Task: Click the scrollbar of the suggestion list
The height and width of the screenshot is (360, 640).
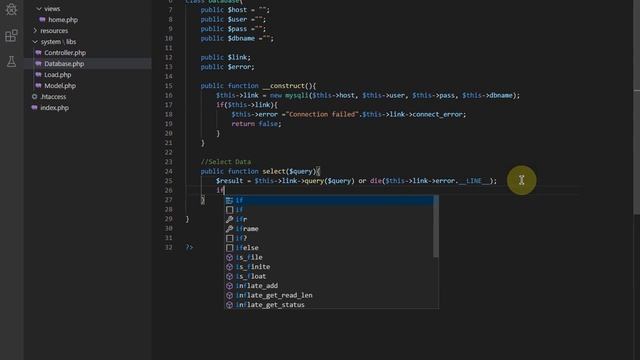Action: (436, 227)
